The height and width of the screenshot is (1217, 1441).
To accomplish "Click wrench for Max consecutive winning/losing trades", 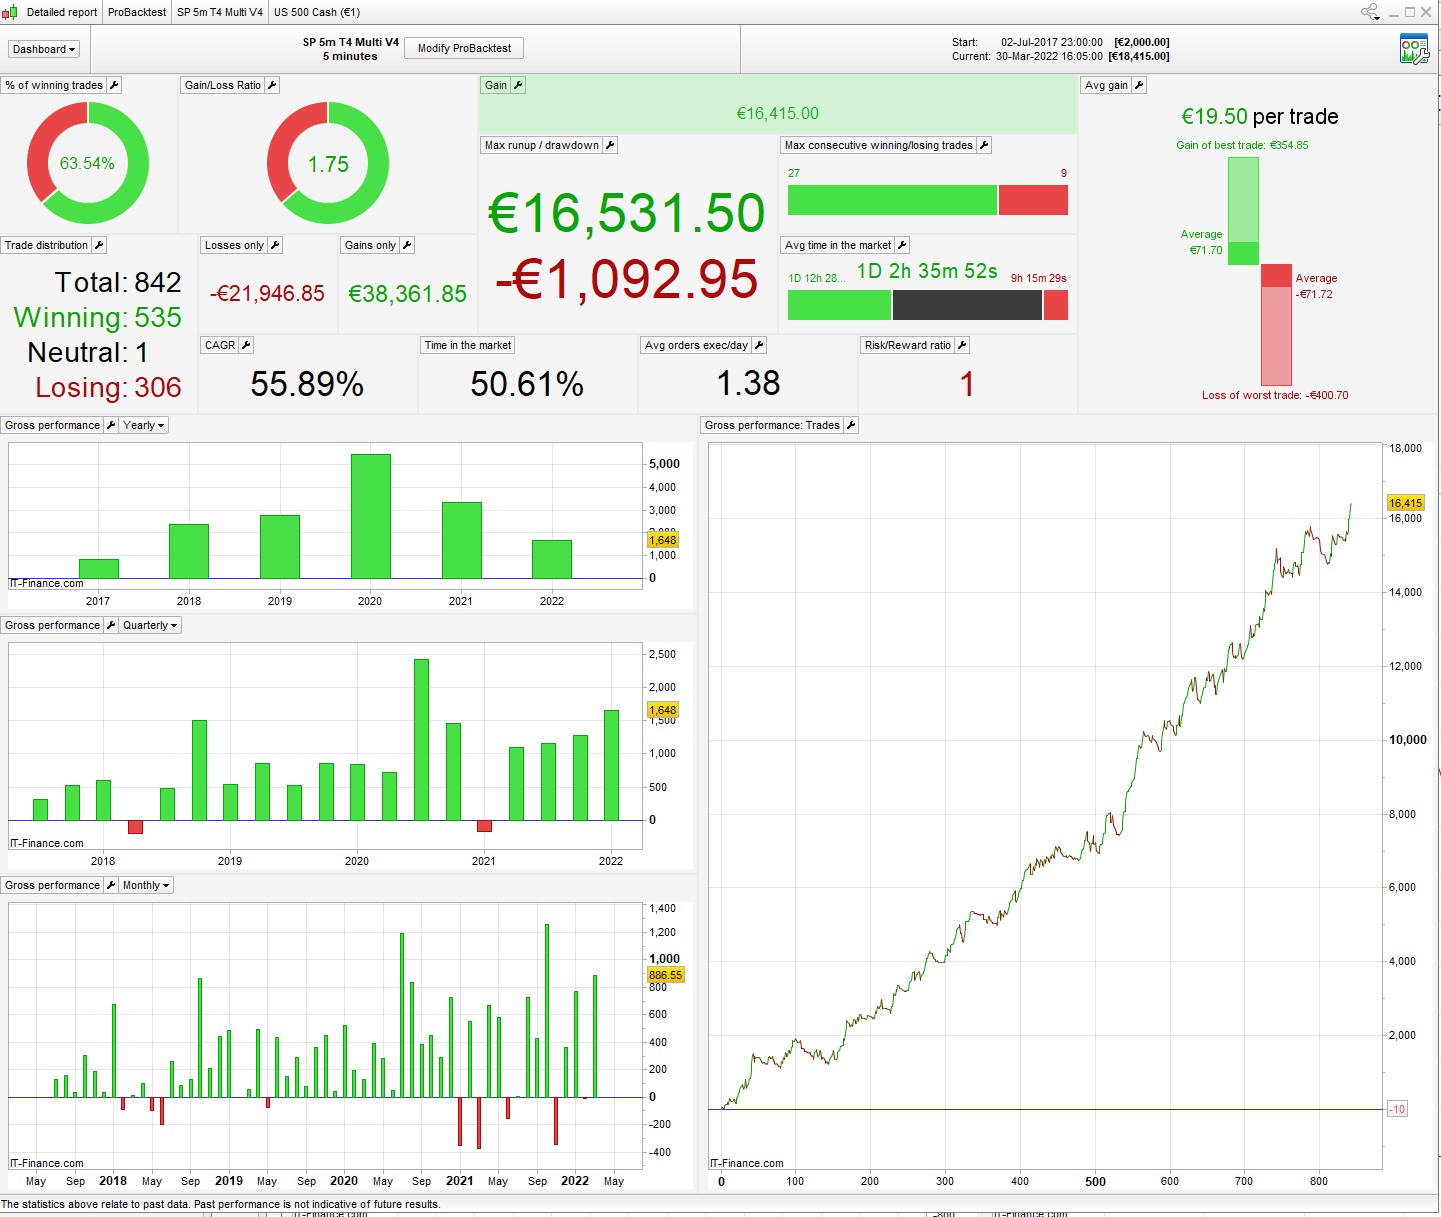I will coord(984,145).
